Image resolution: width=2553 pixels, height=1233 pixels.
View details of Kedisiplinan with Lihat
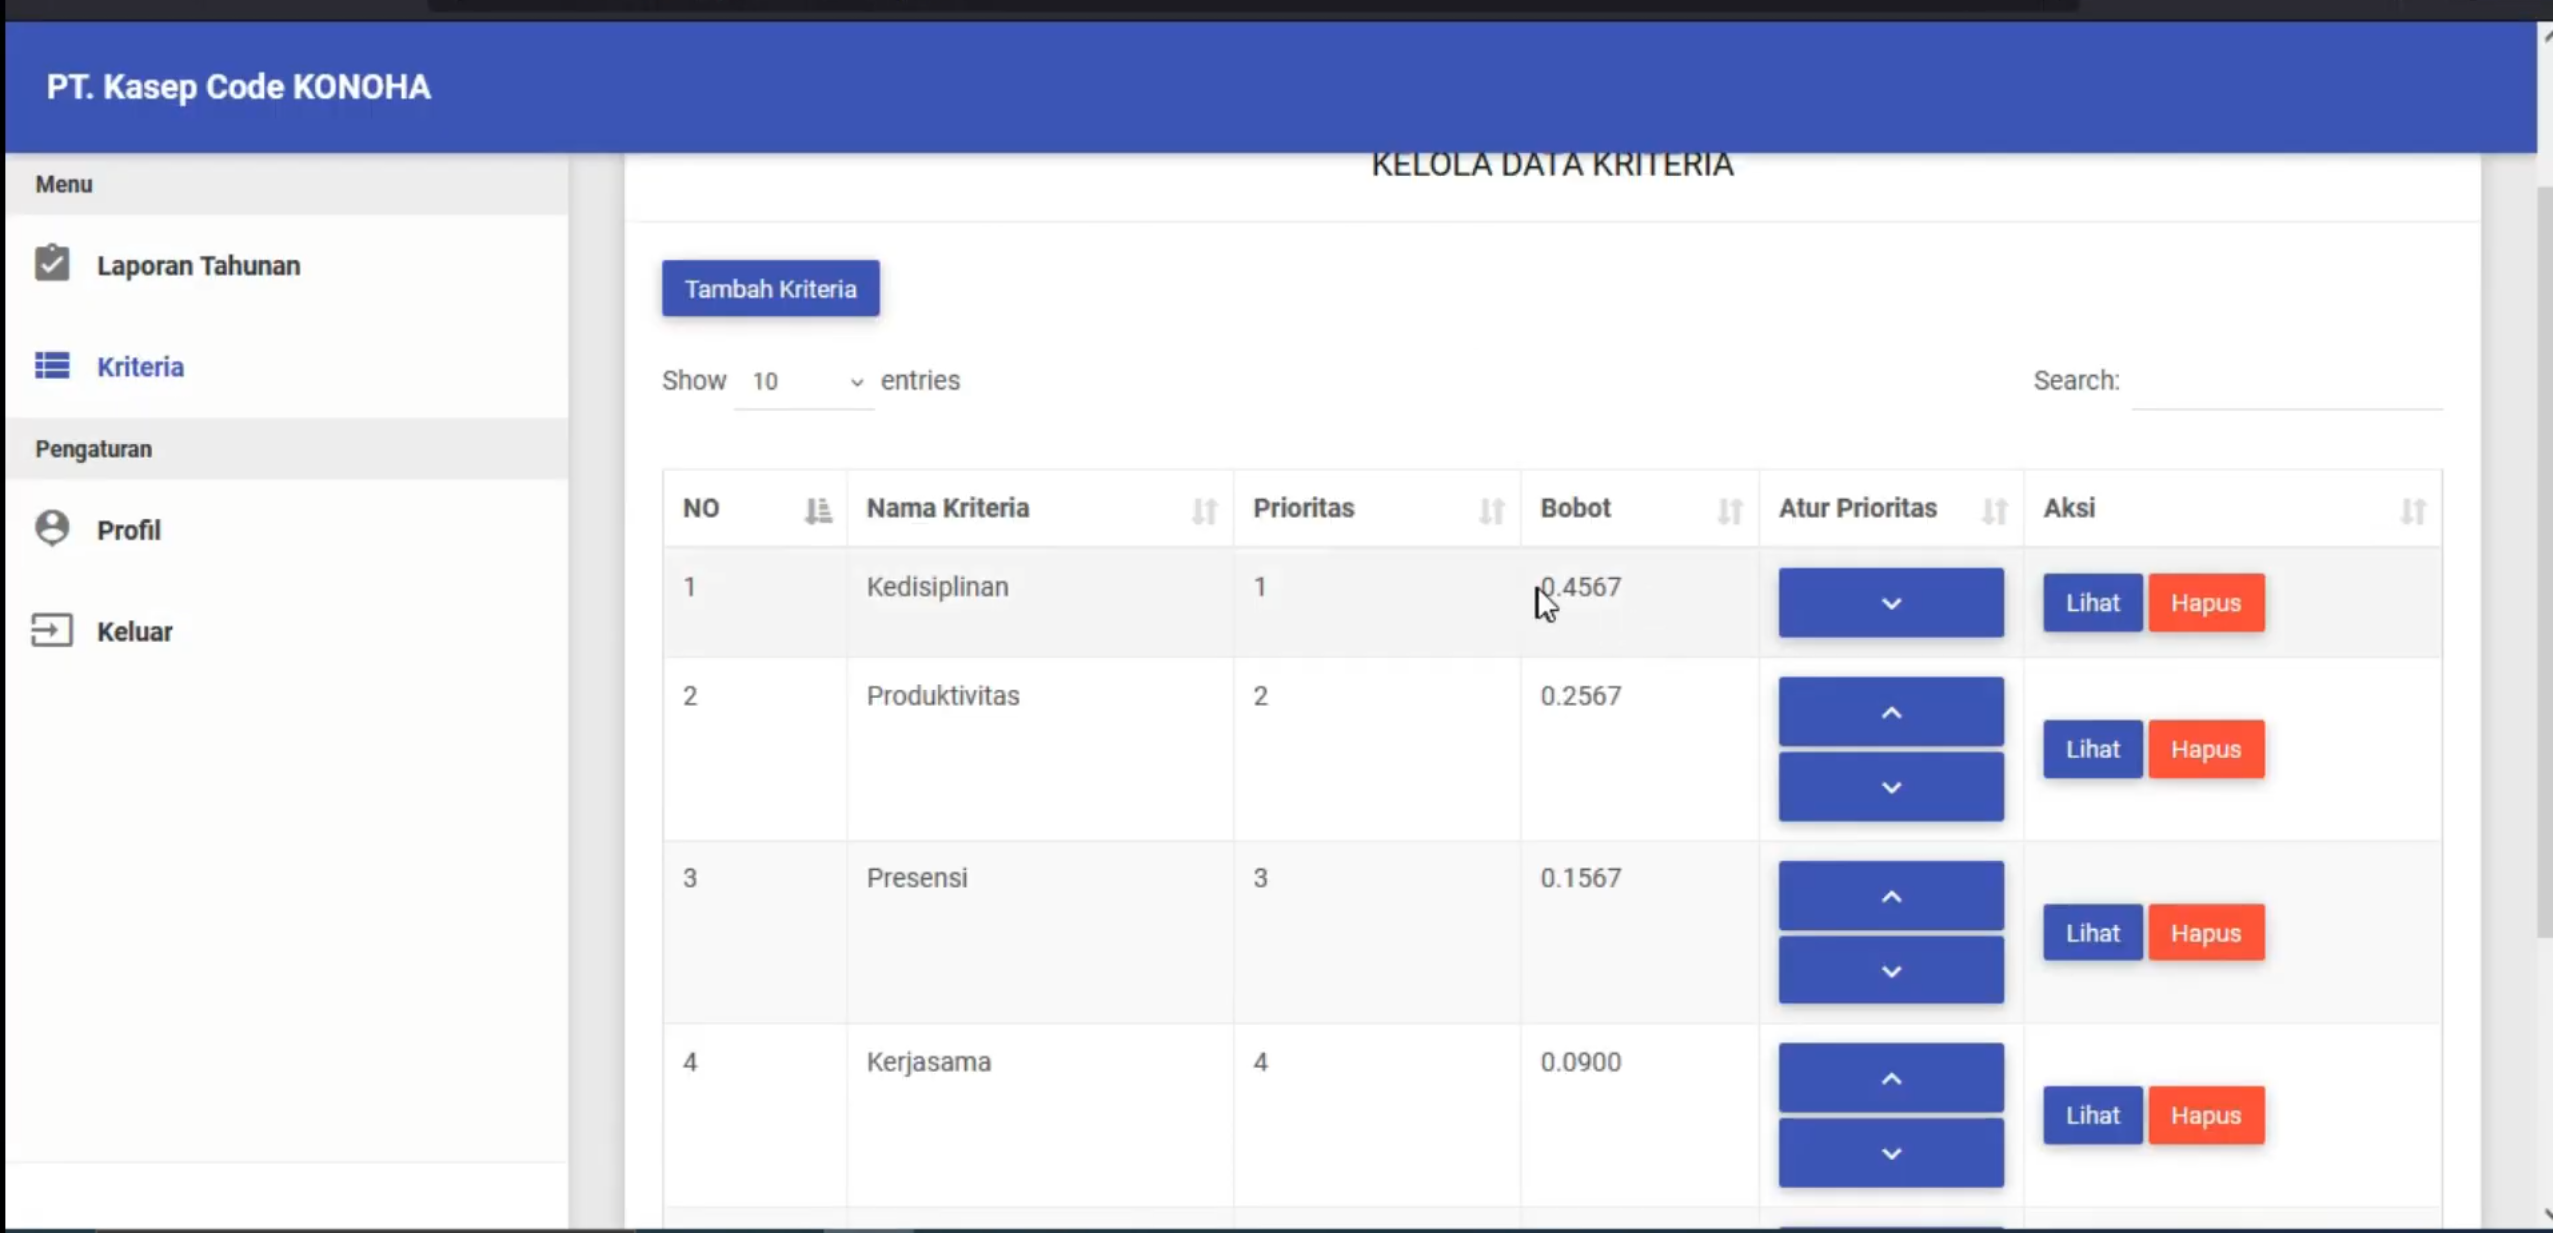(2092, 603)
